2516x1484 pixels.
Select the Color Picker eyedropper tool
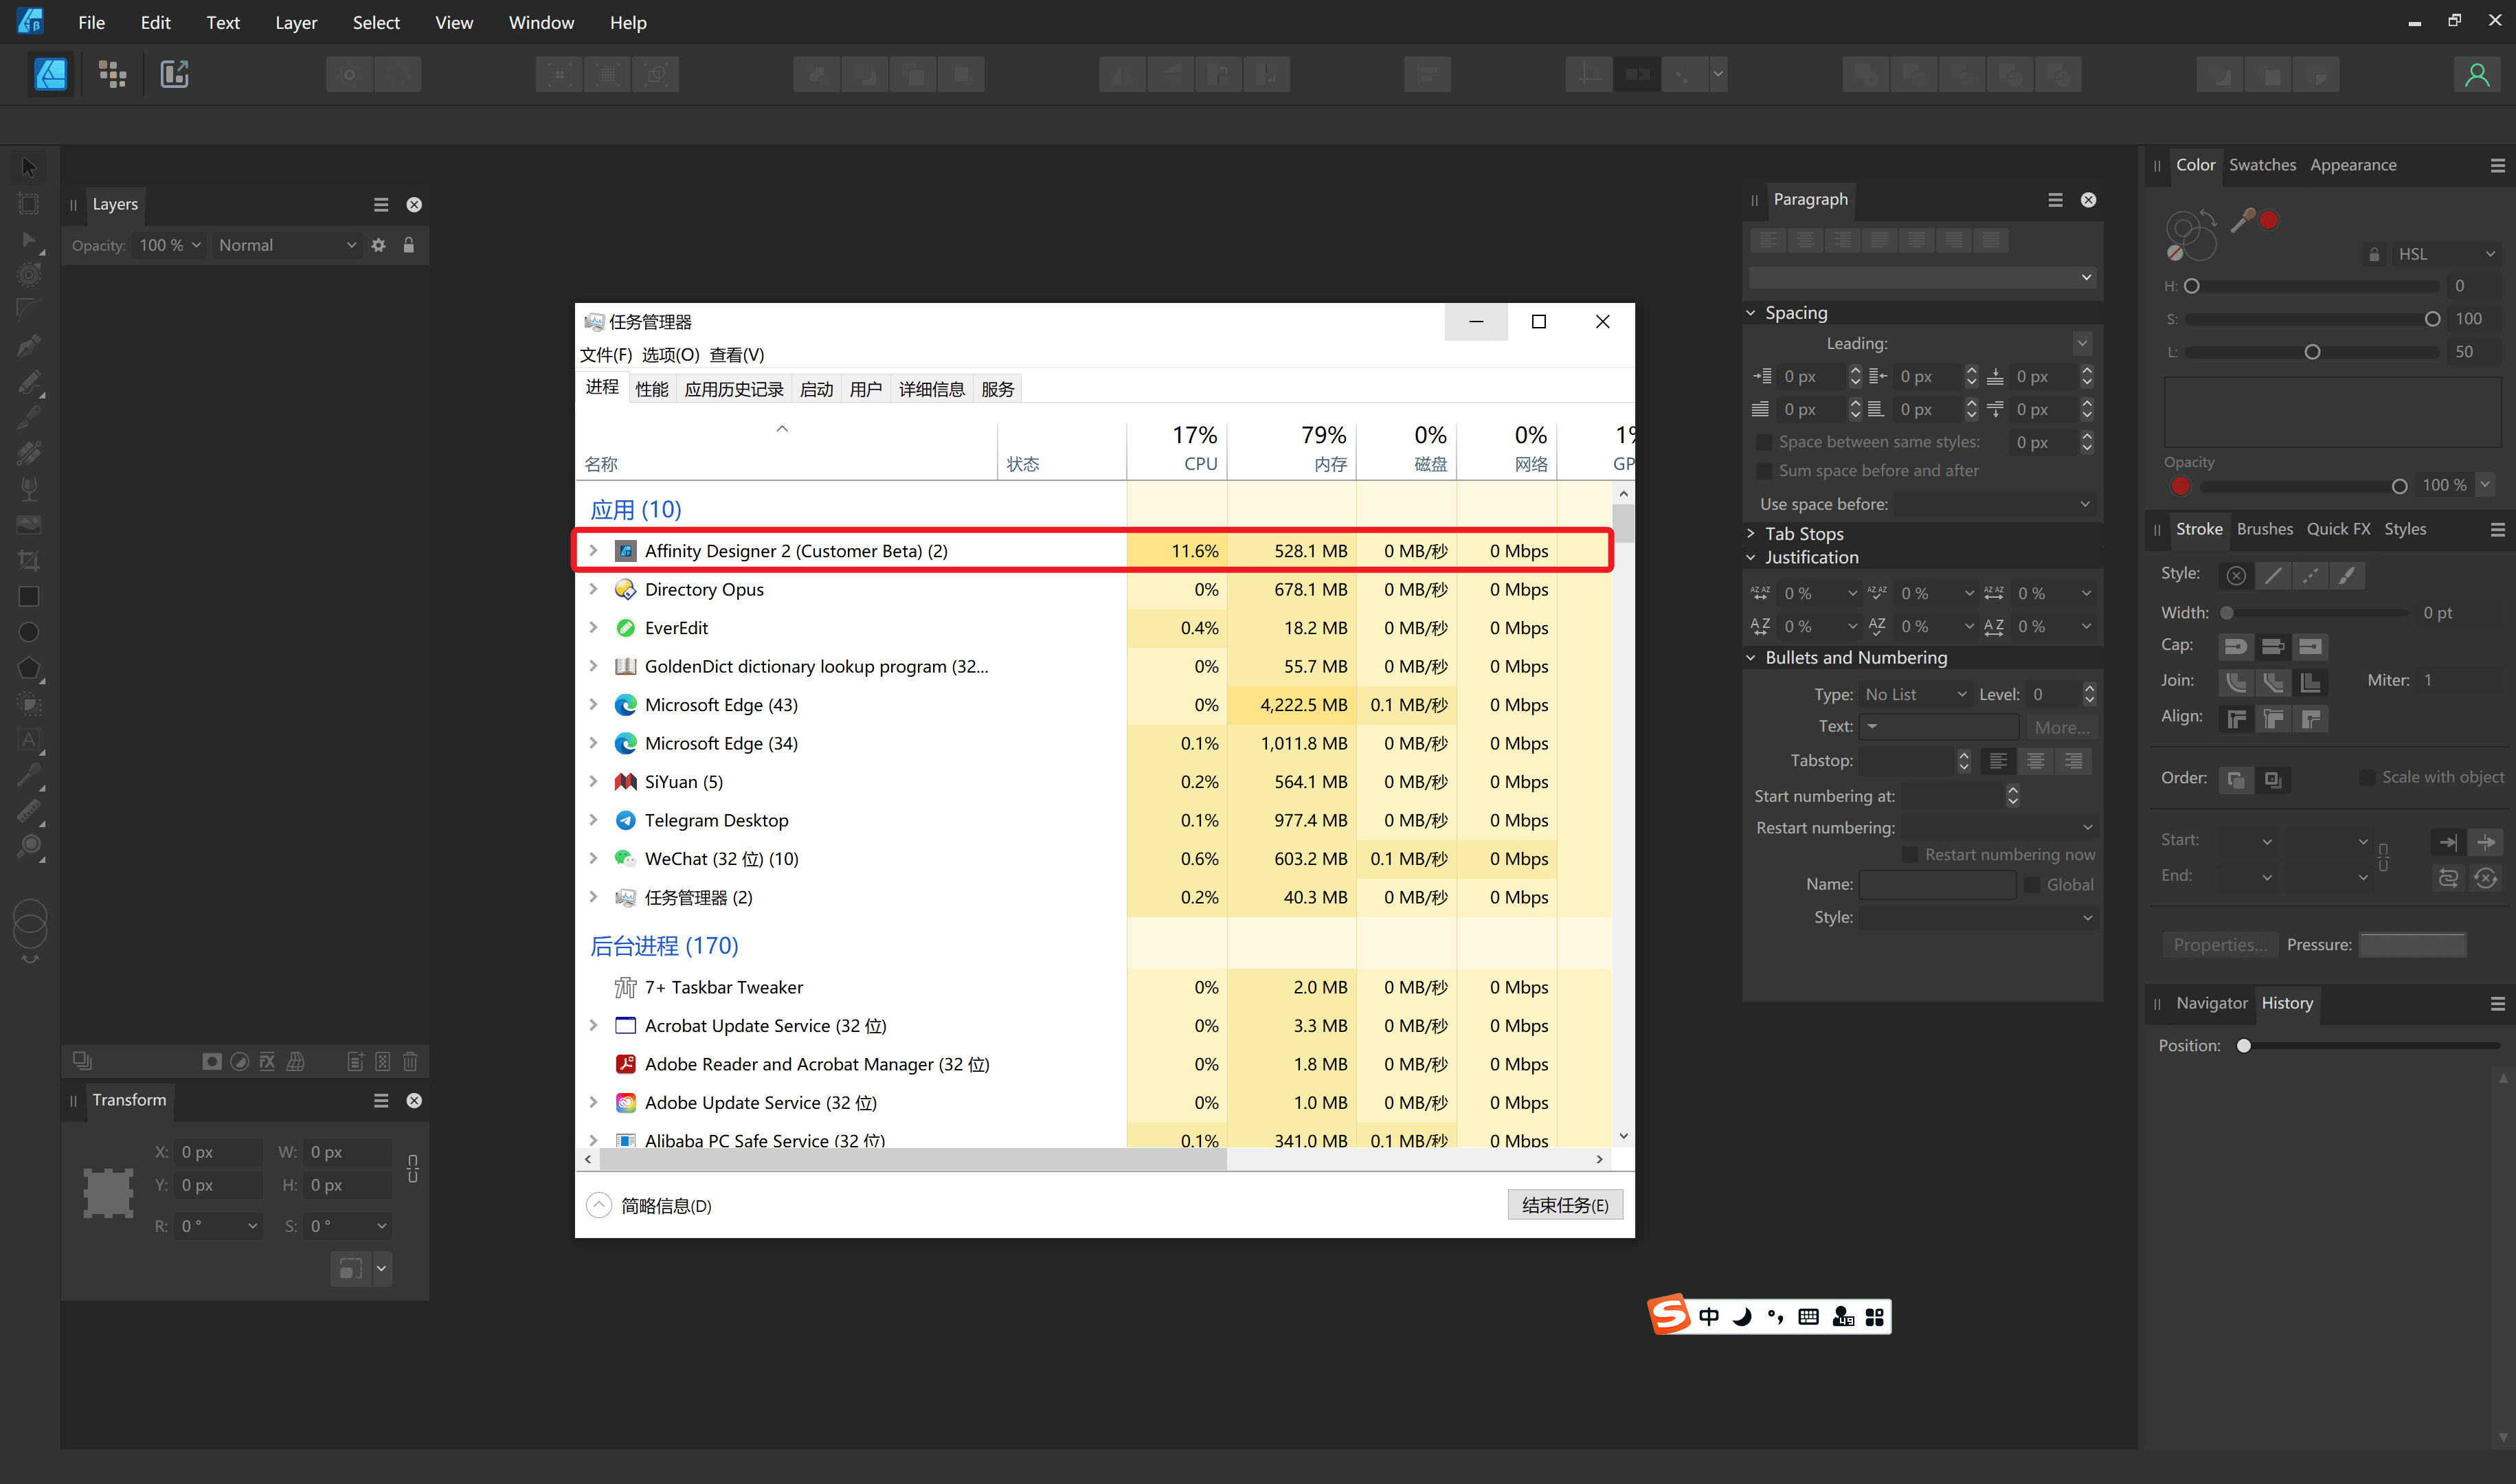(29, 775)
